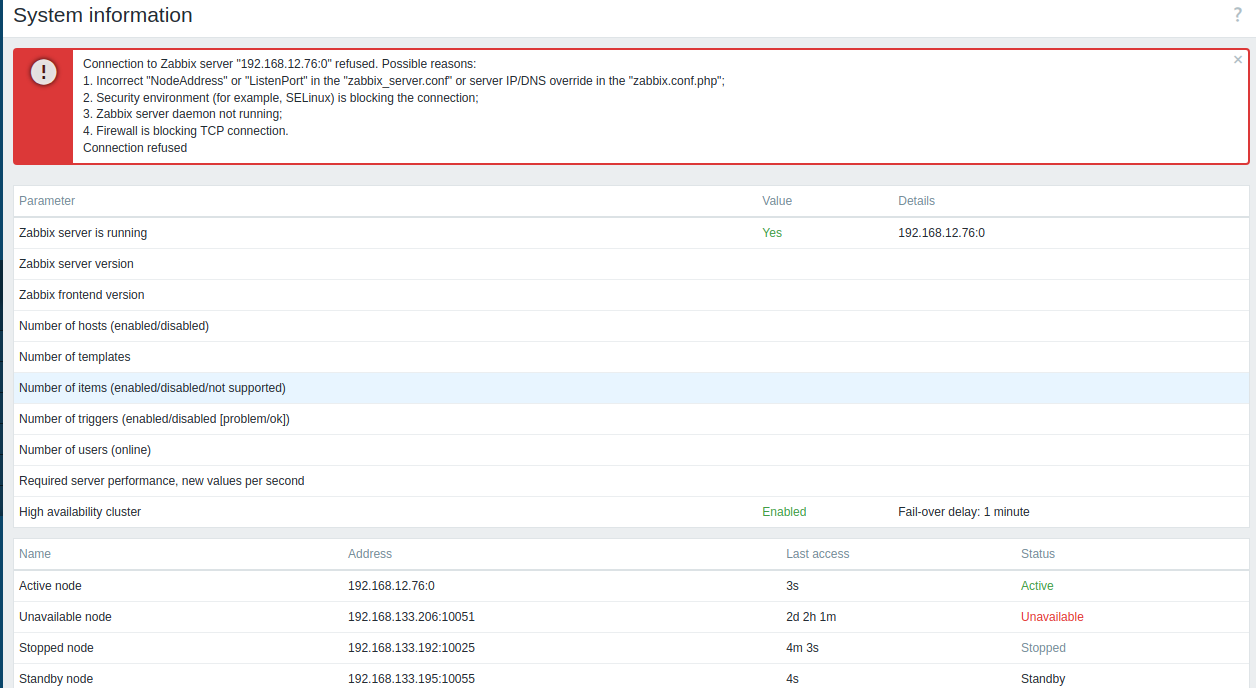The width and height of the screenshot is (1256, 688).
Task: Select the highlighted 'Number of items' row
Action: point(631,388)
